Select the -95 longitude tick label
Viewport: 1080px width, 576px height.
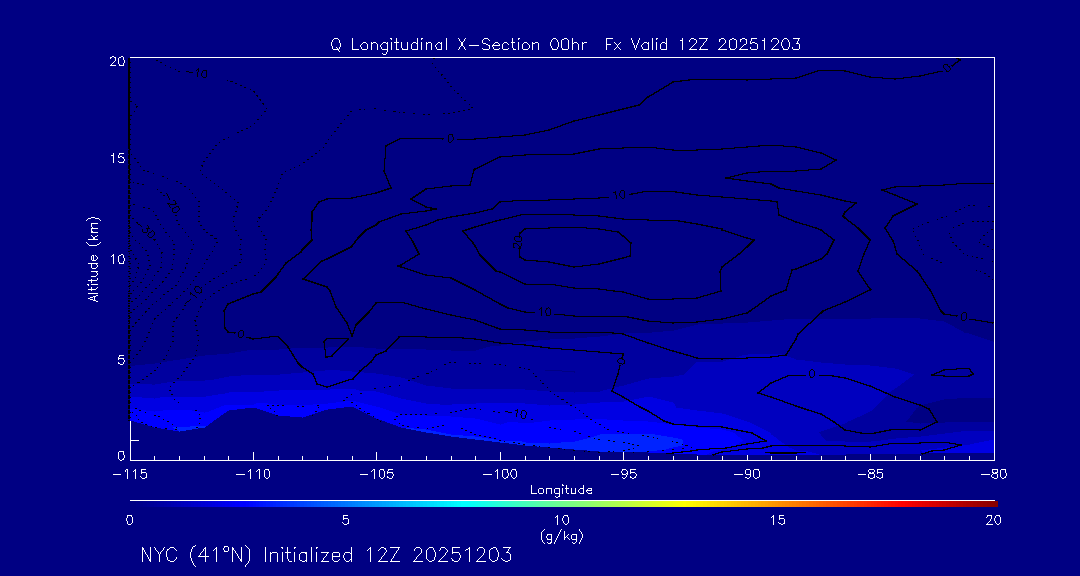coord(623,475)
